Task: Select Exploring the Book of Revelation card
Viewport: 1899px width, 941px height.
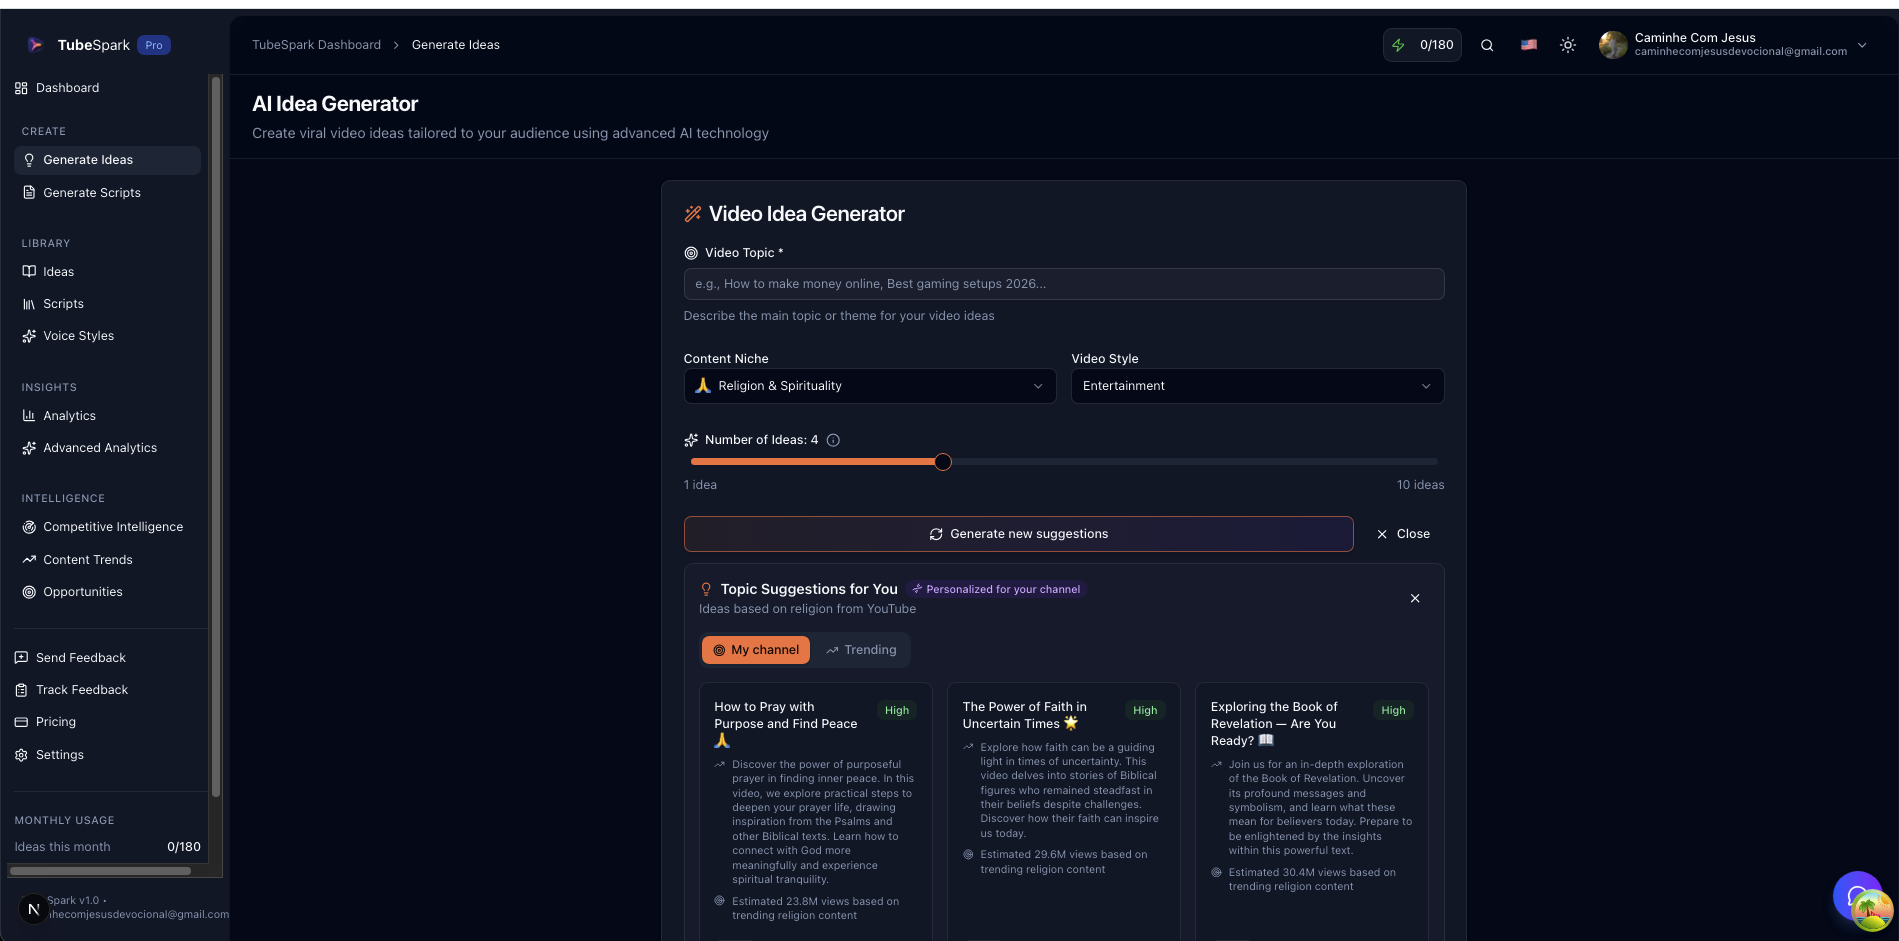Action: click(x=1312, y=811)
